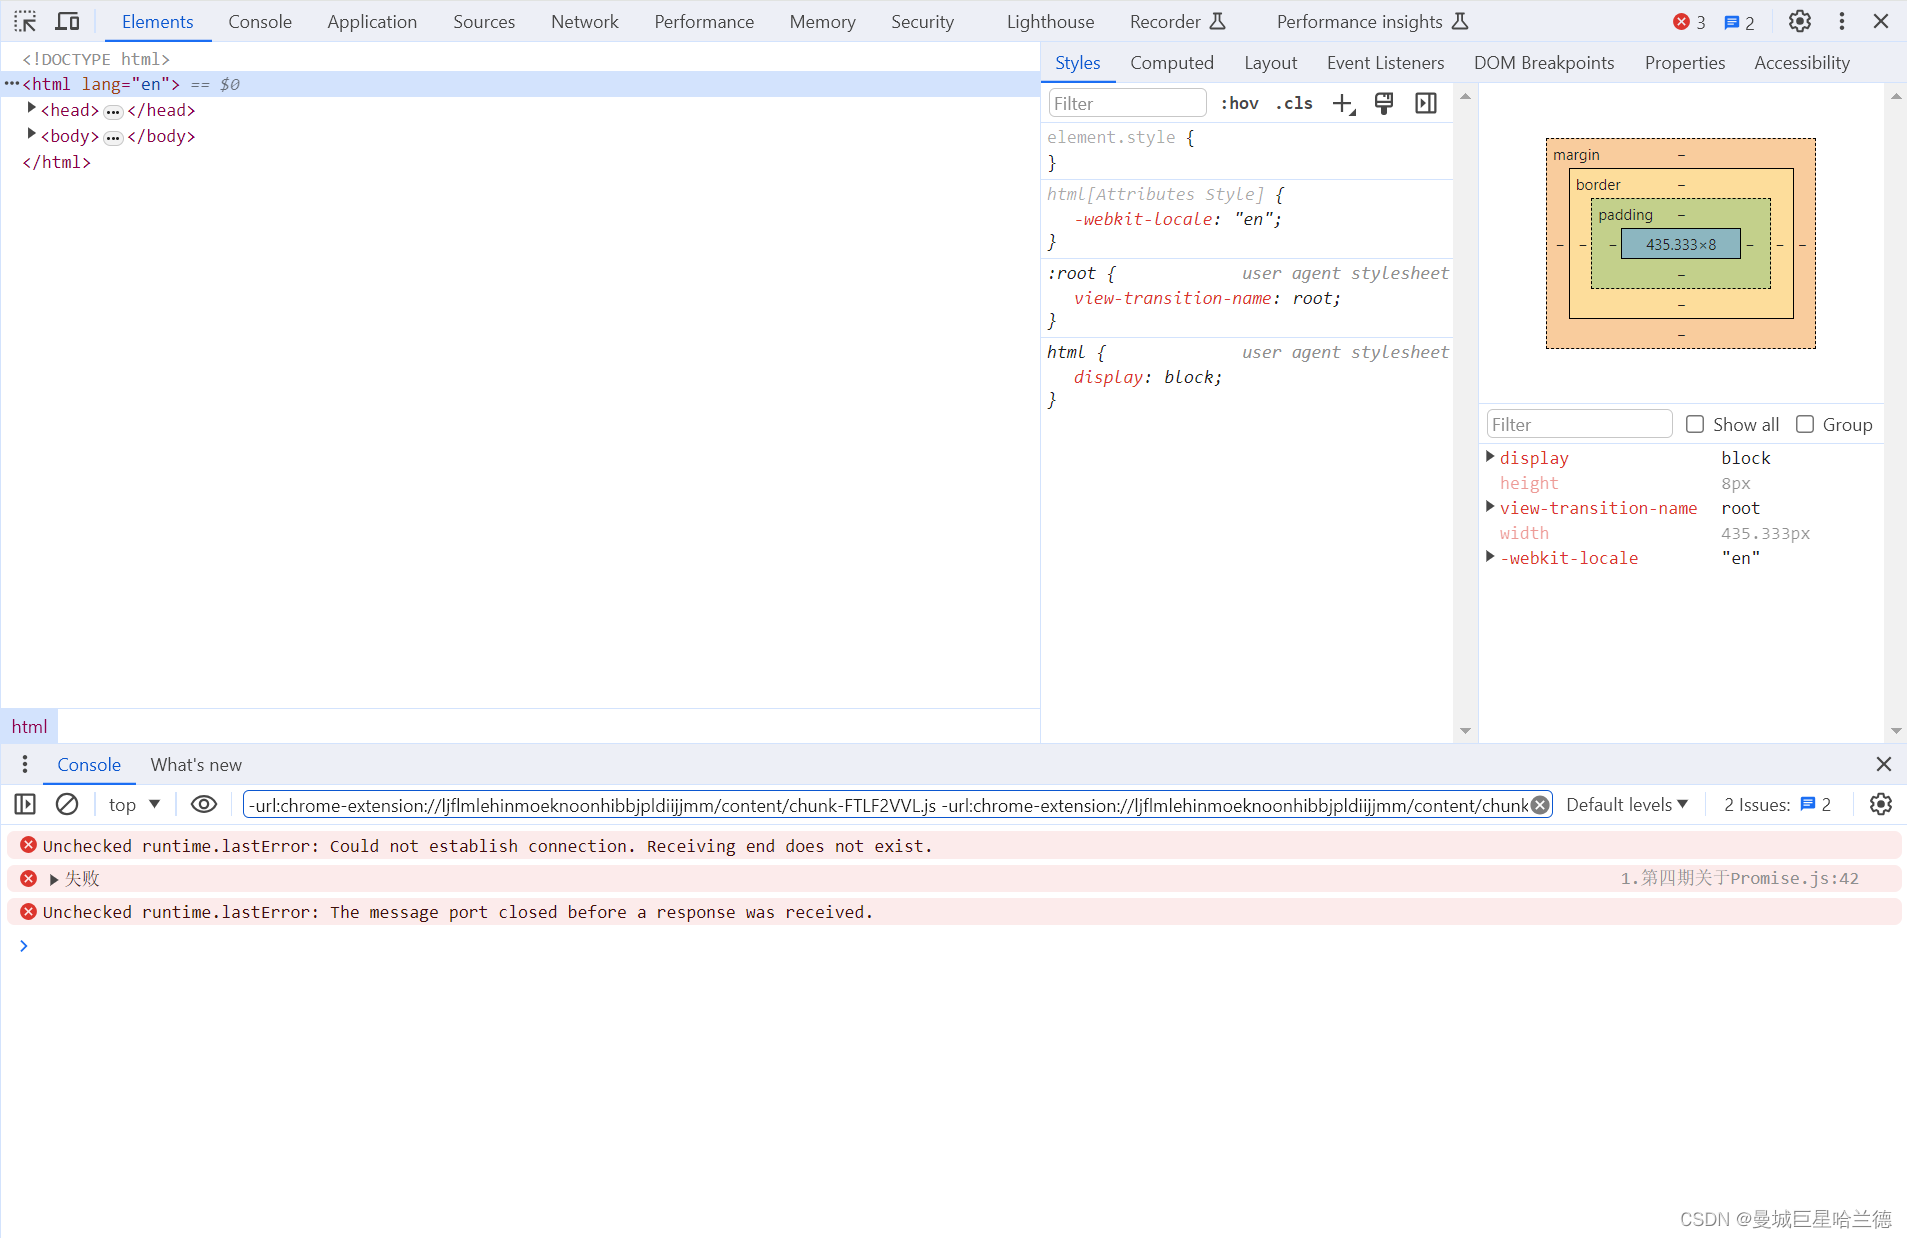The width and height of the screenshot is (1907, 1238).
Task: Toggle the computed styles sidebar icon
Action: tap(1426, 103)
